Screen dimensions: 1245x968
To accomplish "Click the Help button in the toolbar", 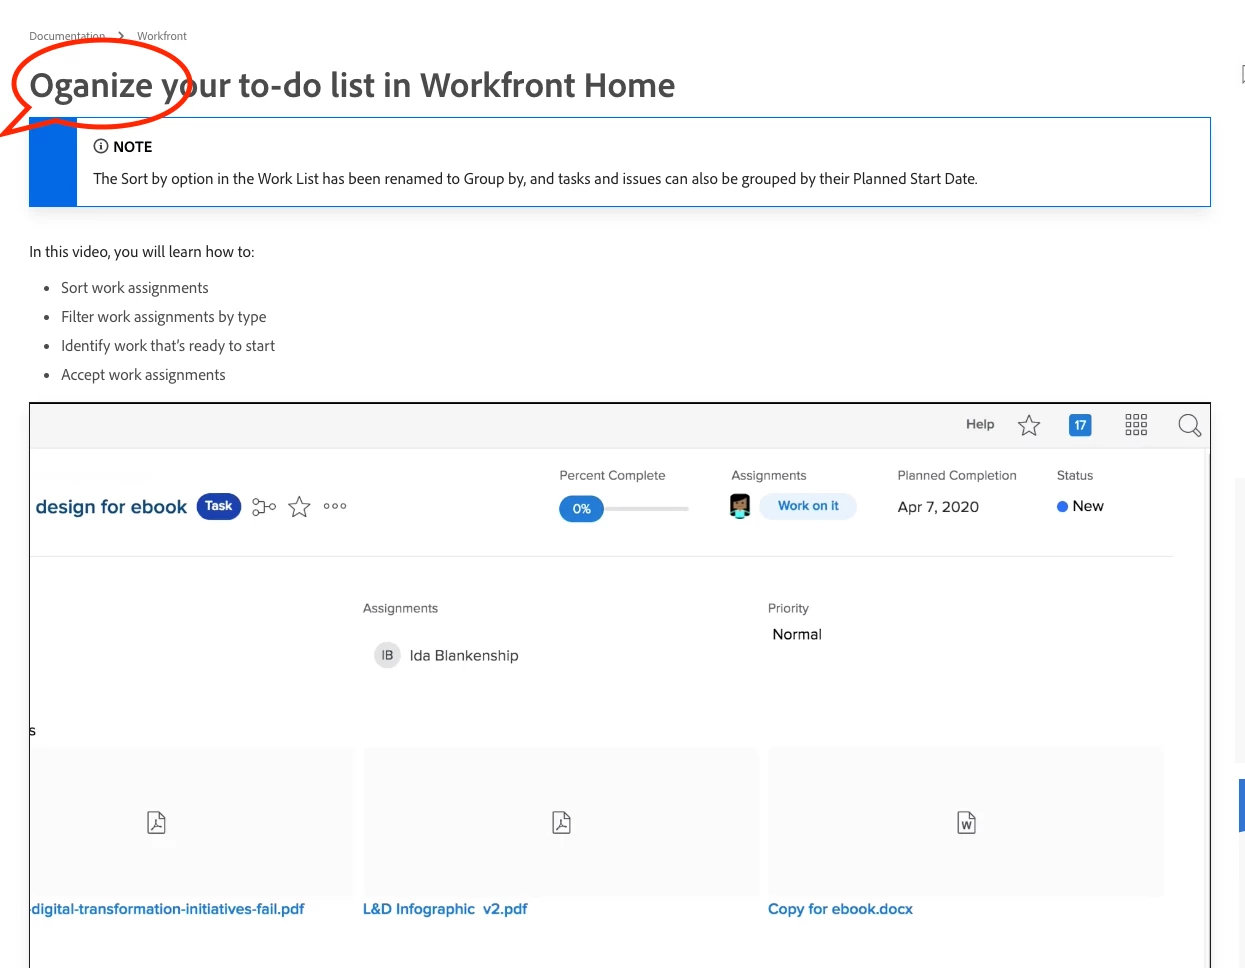I will click(980, 424).
